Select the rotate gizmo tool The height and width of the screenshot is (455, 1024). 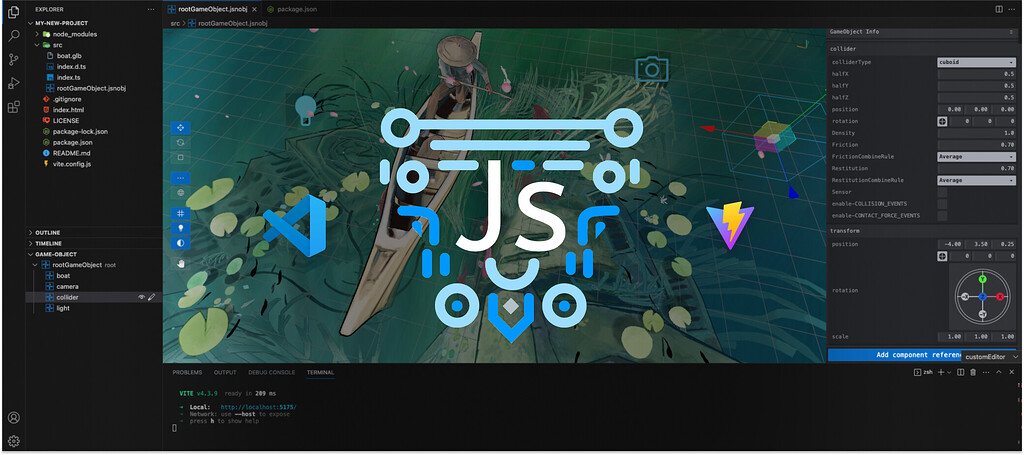(x=180, y=142)
